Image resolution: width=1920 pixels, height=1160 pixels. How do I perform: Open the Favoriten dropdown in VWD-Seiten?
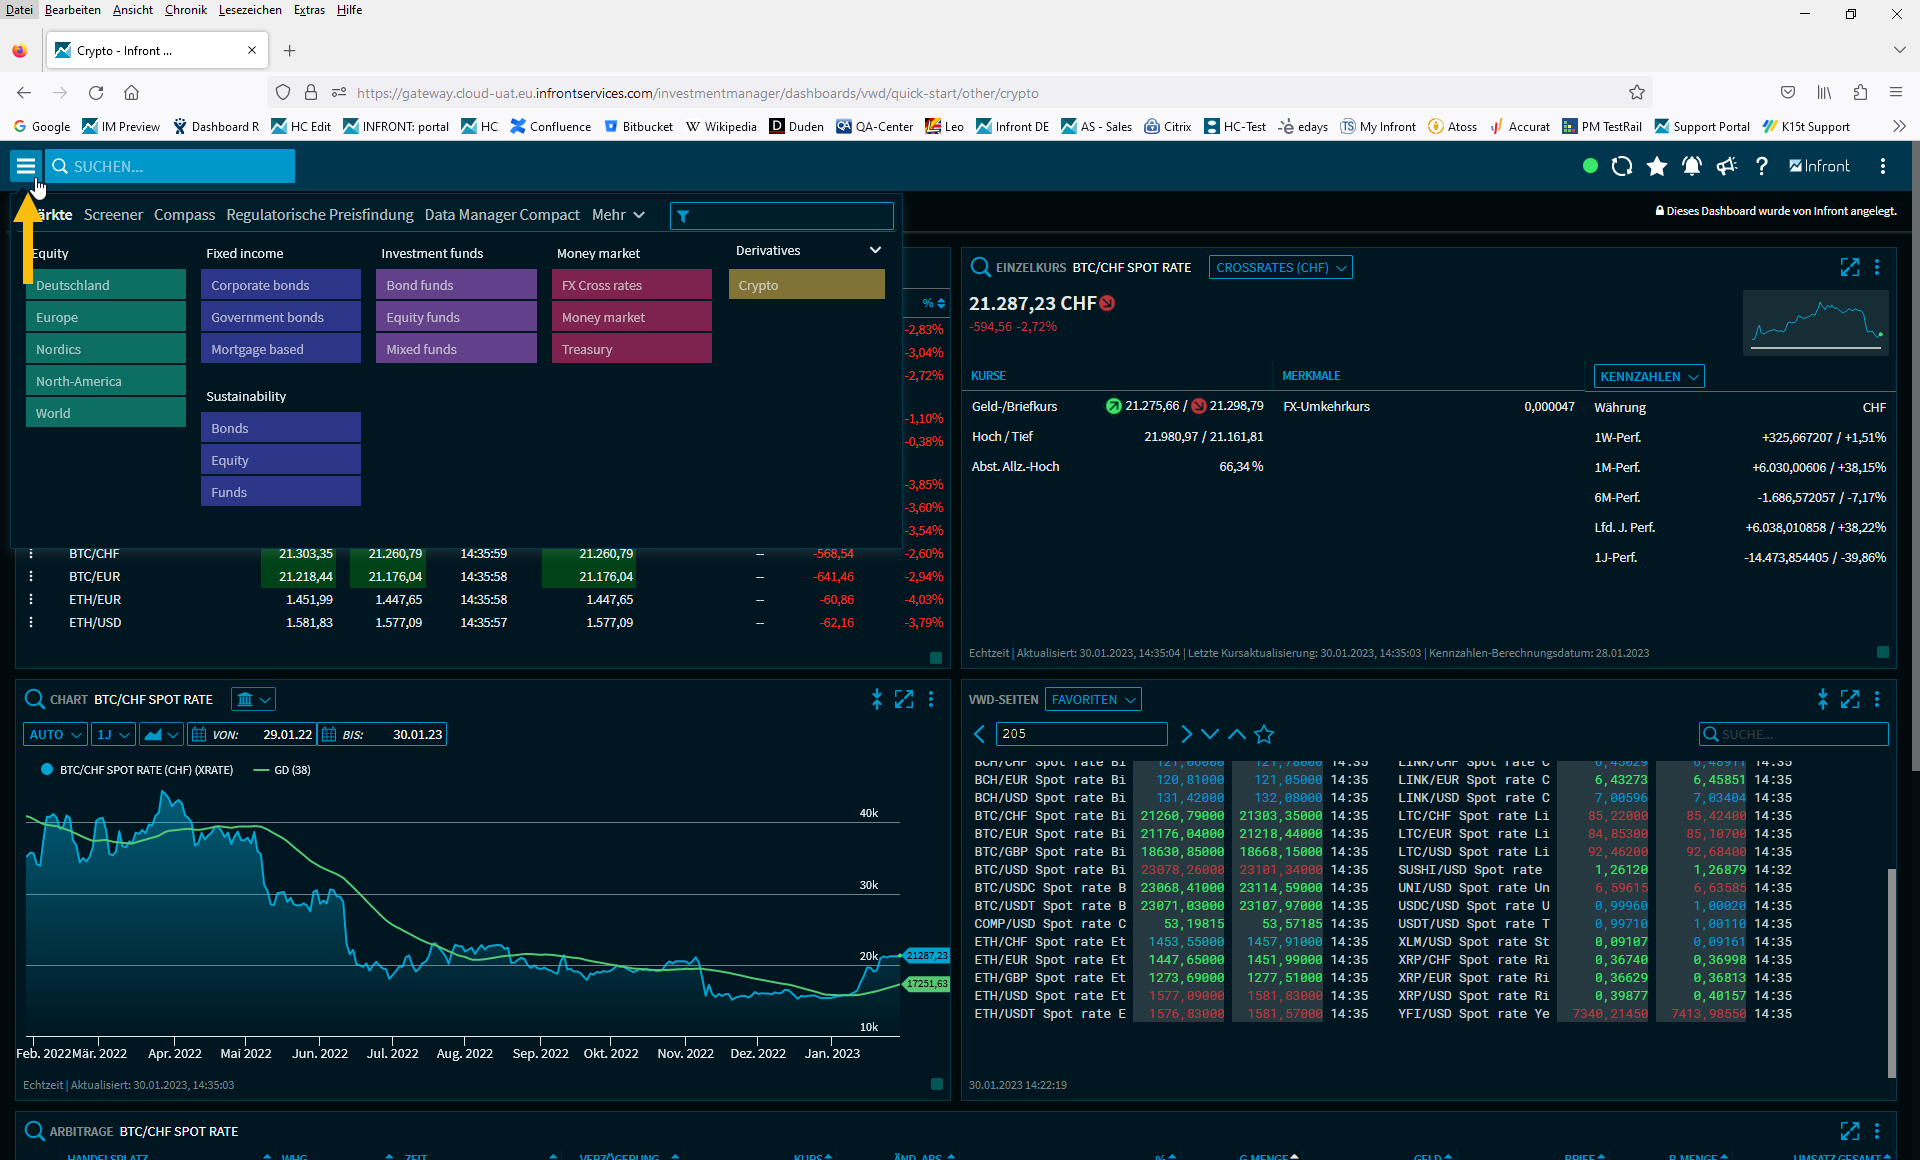coord(1093,699)
